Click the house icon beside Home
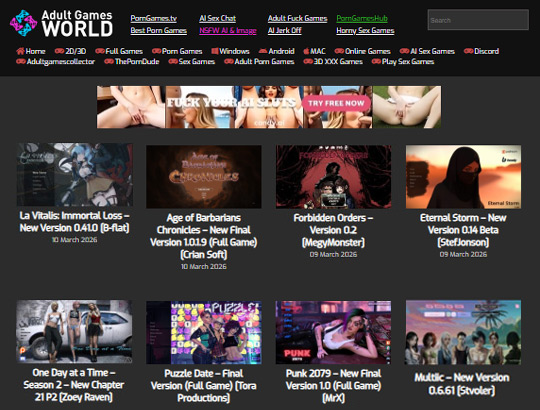Image resolution: width=540 pixels, height=410 pixels. click(x=20, y=51)
